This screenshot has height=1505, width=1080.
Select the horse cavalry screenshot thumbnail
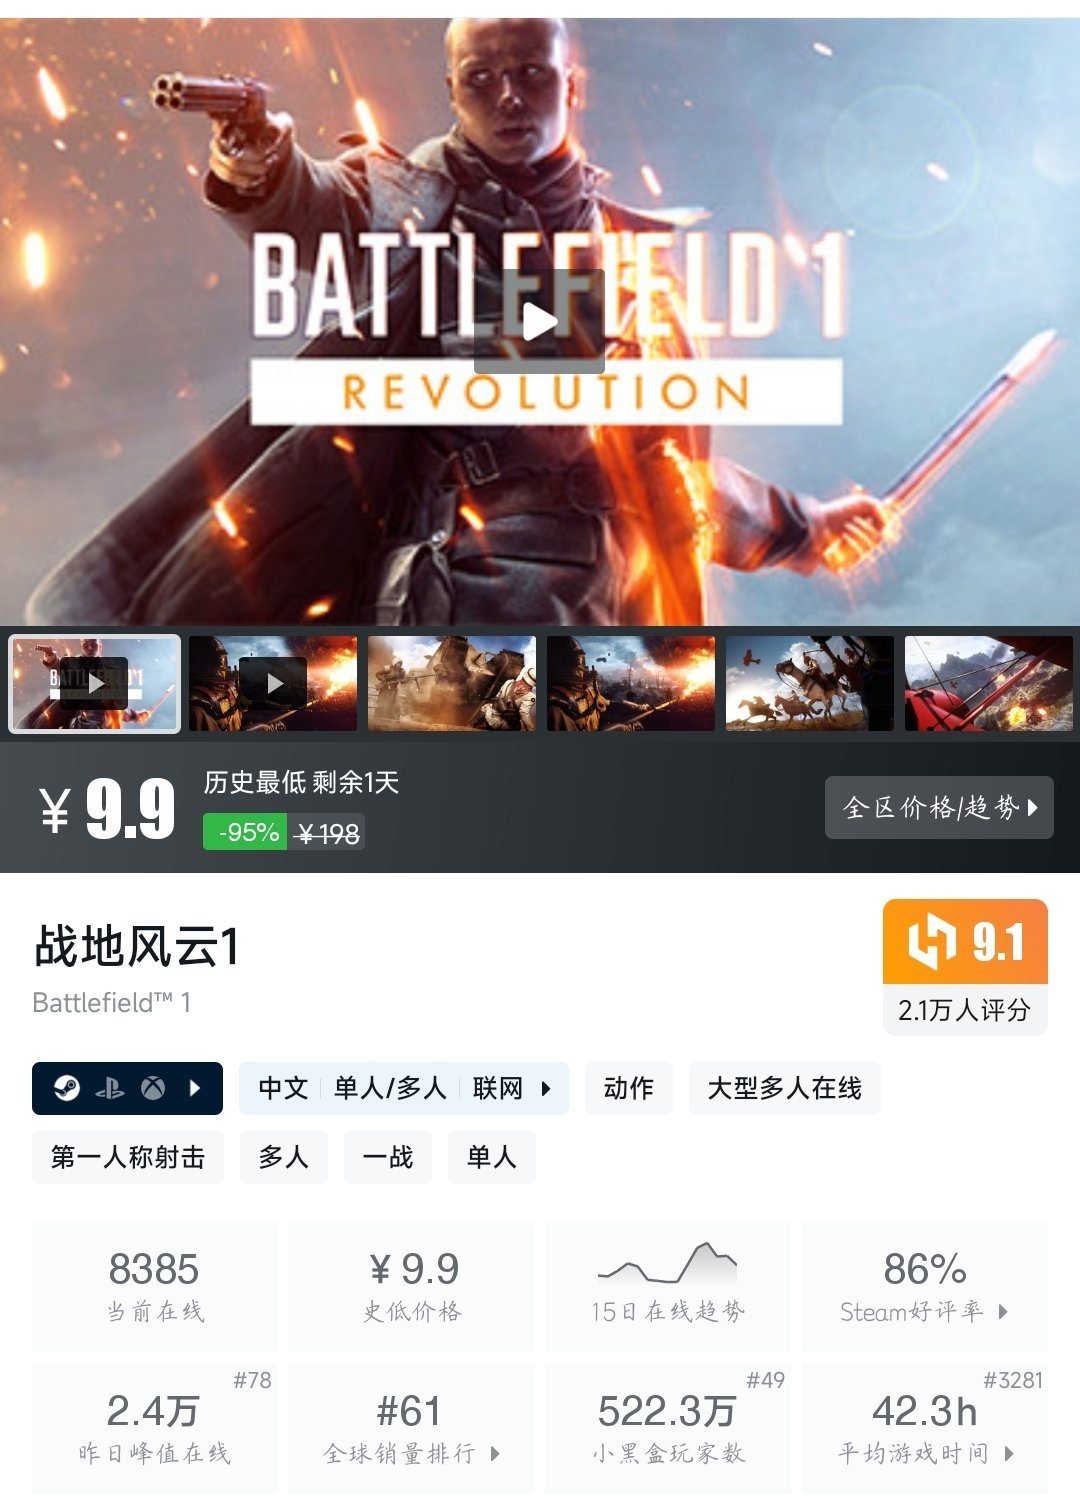(x=810, y=683)
